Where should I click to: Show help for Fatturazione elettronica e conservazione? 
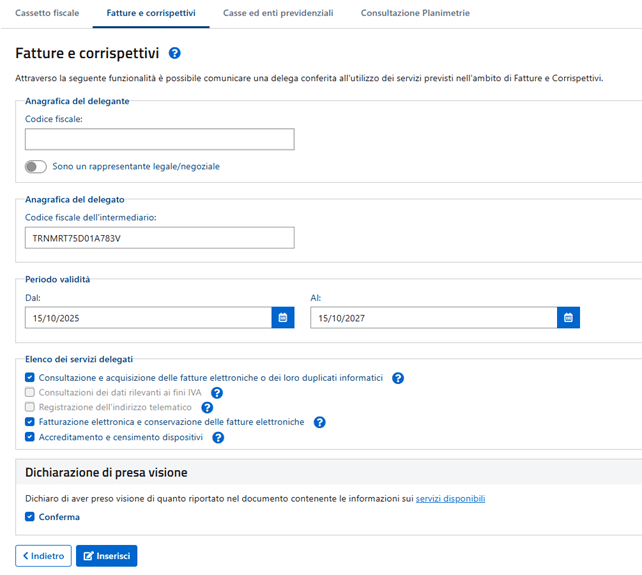(320, 422)
